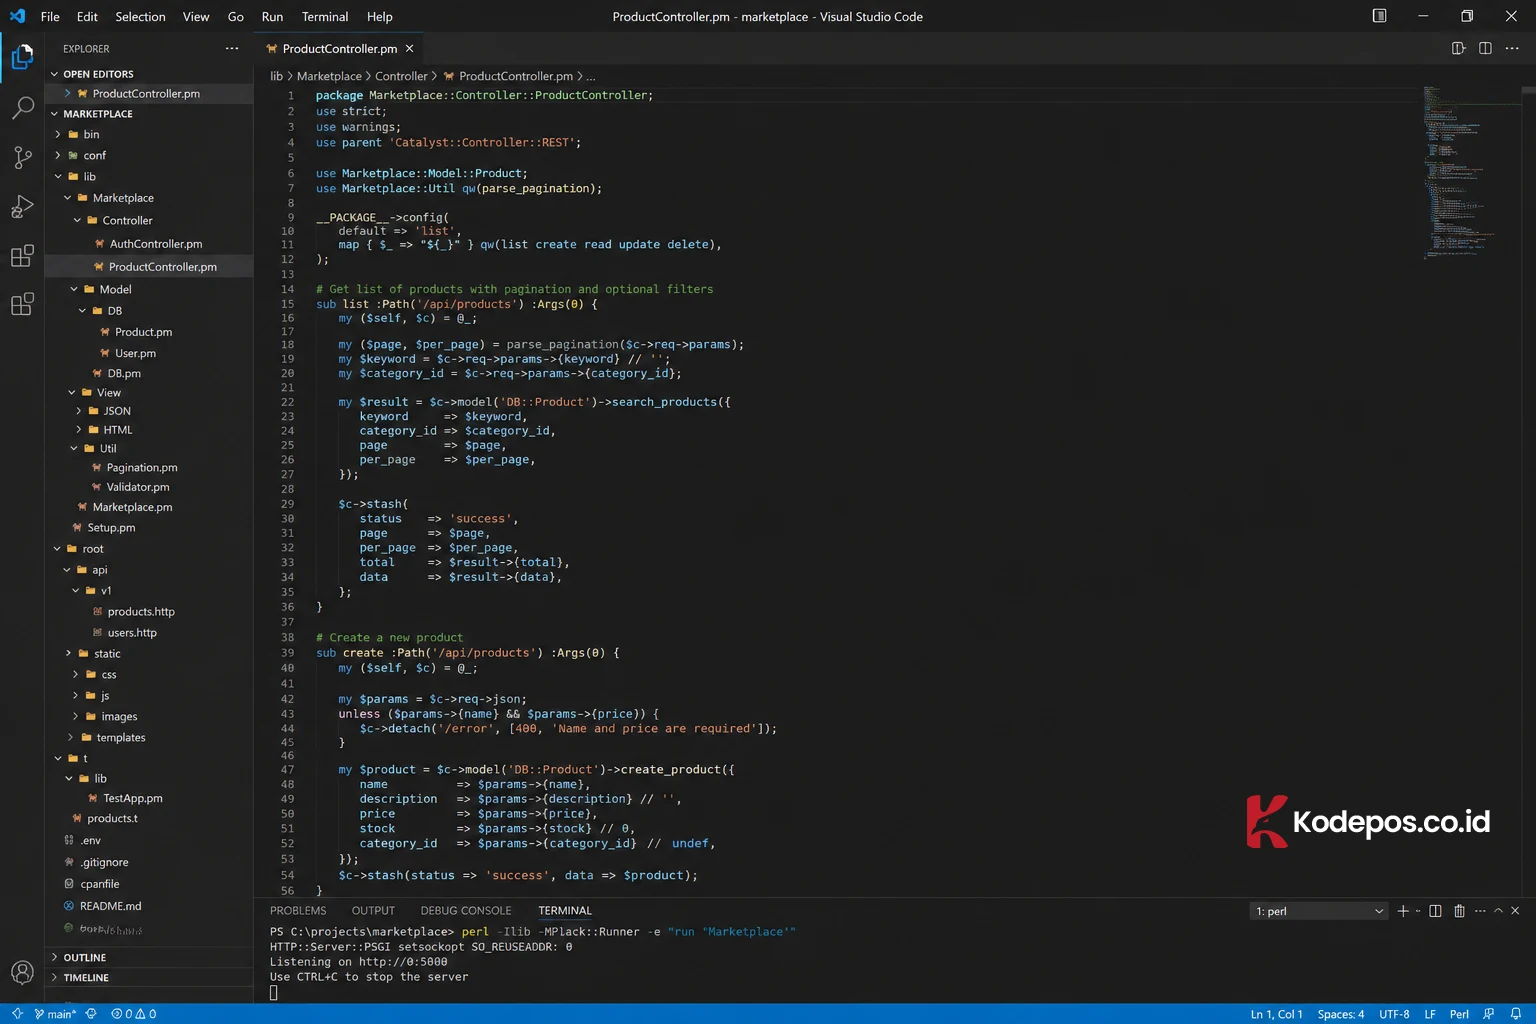Switch to the OUTPUT panel tab

(x=373, y=911)
